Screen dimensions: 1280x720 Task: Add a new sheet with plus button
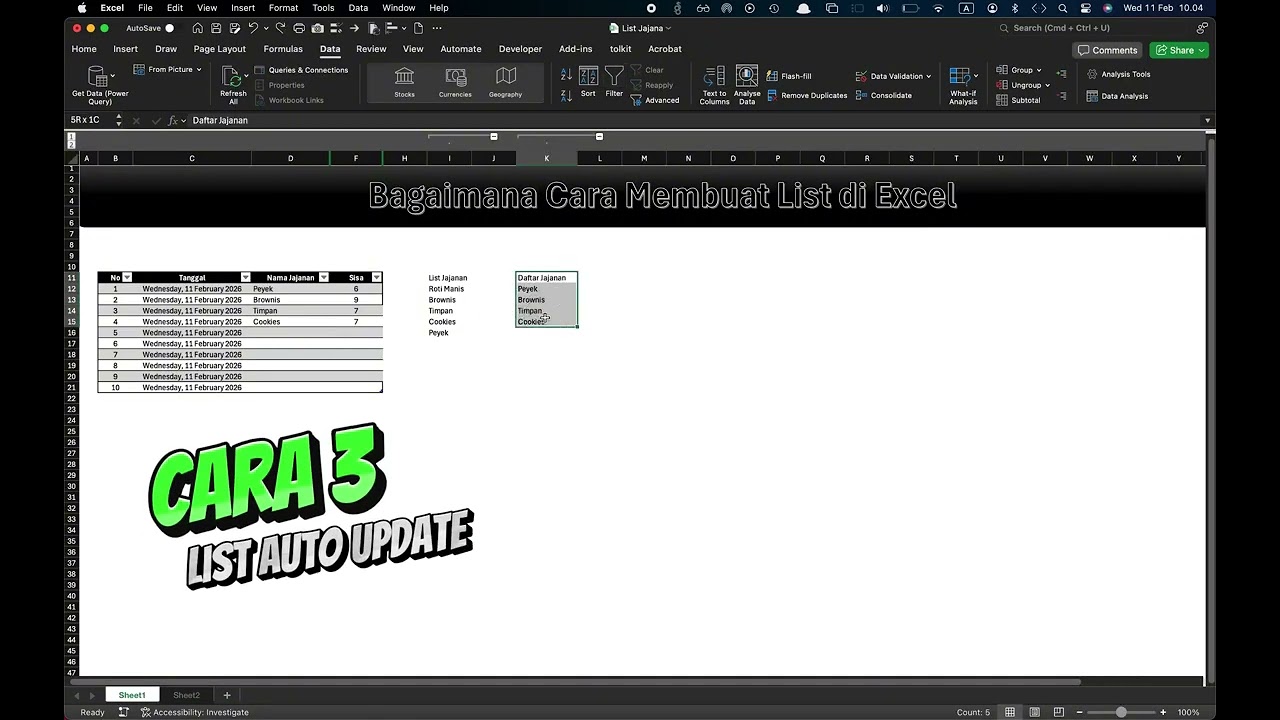coord(227,695)
